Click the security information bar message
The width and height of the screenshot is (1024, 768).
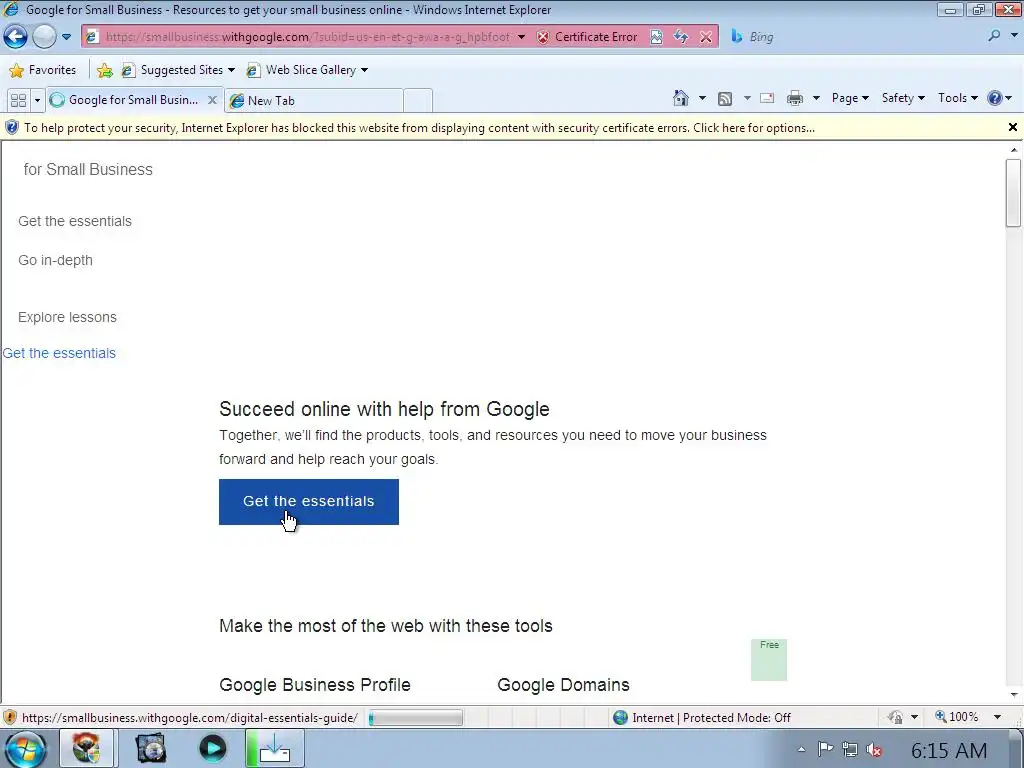[x=419, y=128]
